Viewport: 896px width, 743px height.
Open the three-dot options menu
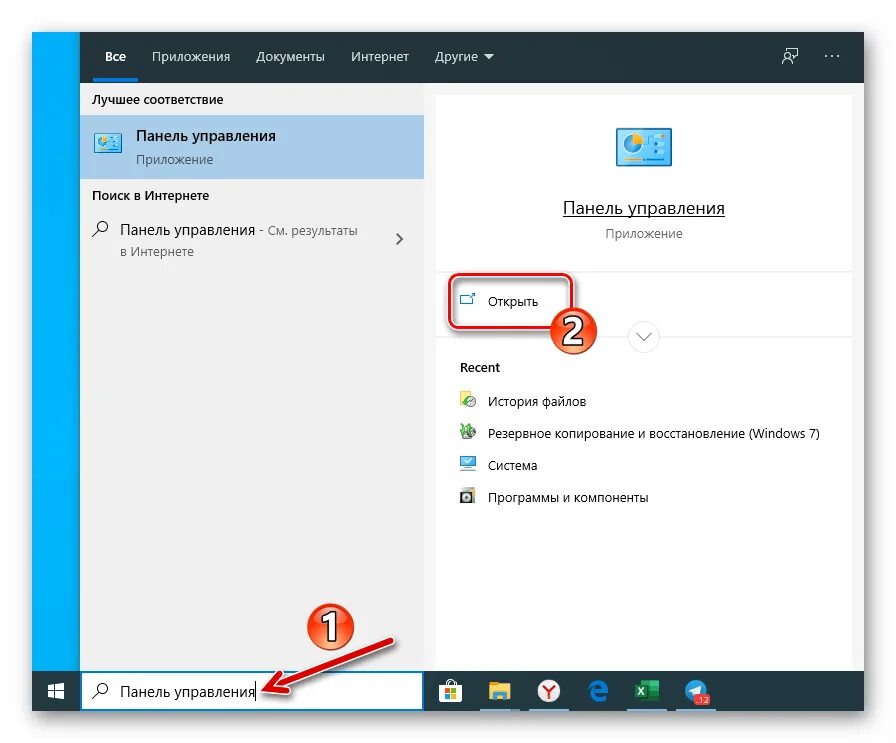tap(832, 56)
